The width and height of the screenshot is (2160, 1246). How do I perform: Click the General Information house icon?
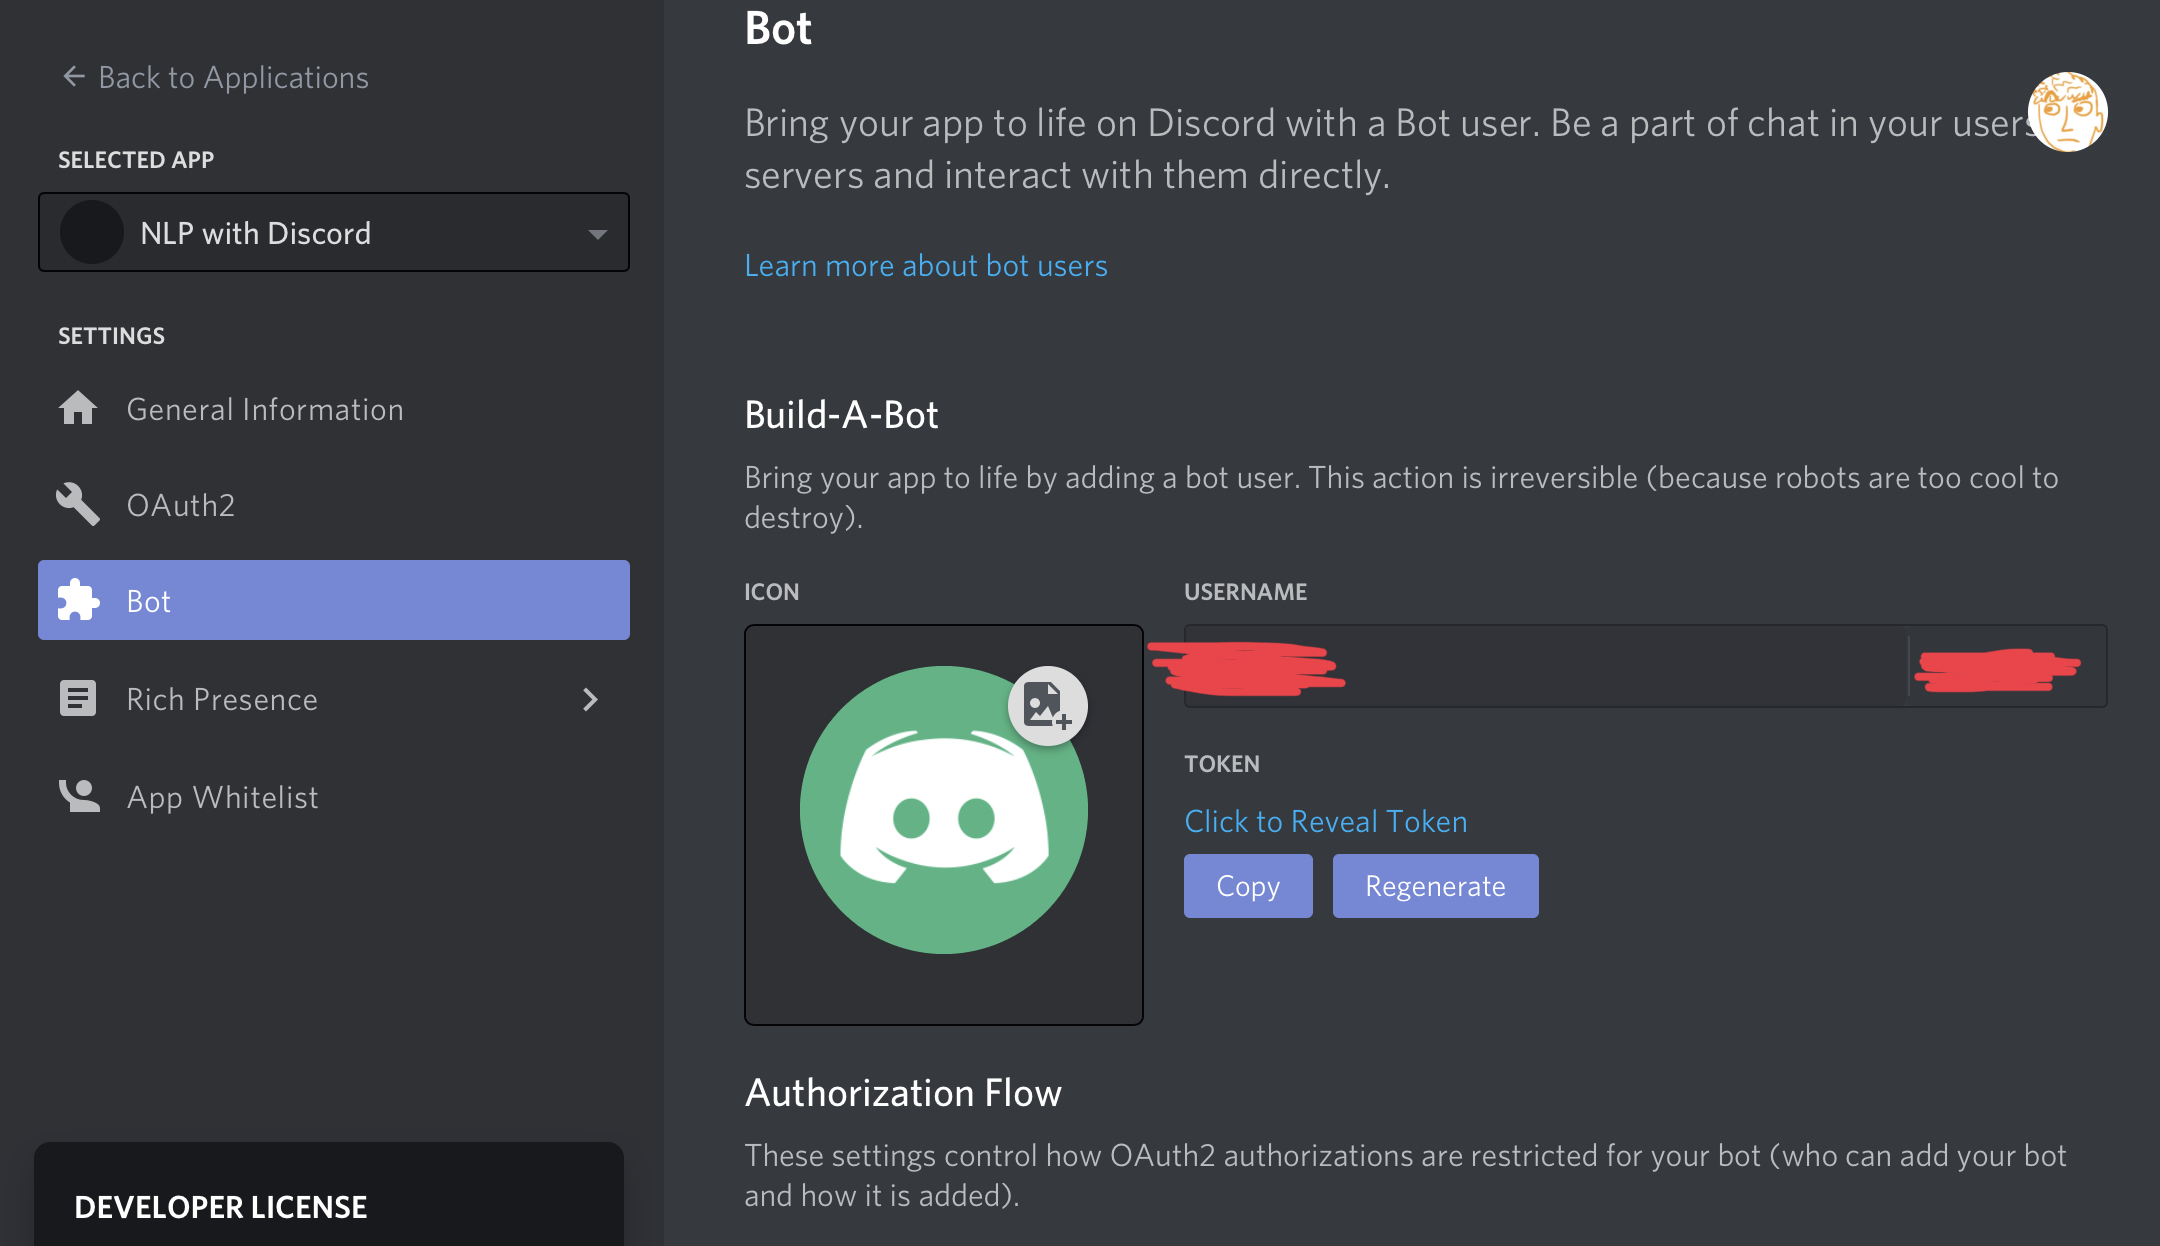[x=79, y=408]
